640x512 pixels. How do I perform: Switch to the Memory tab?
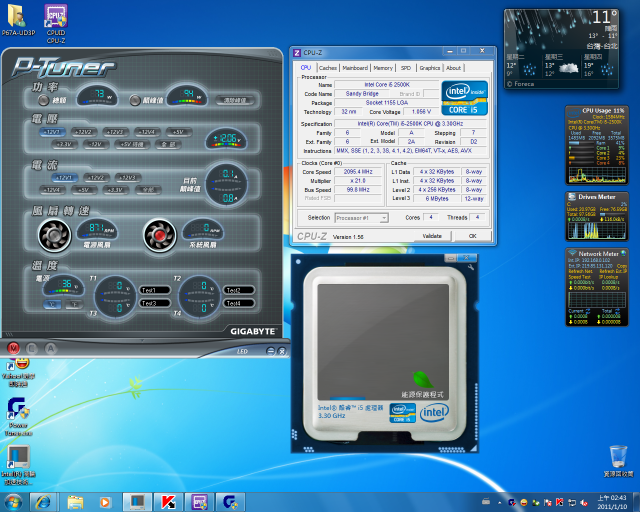(x=383, y=68)
